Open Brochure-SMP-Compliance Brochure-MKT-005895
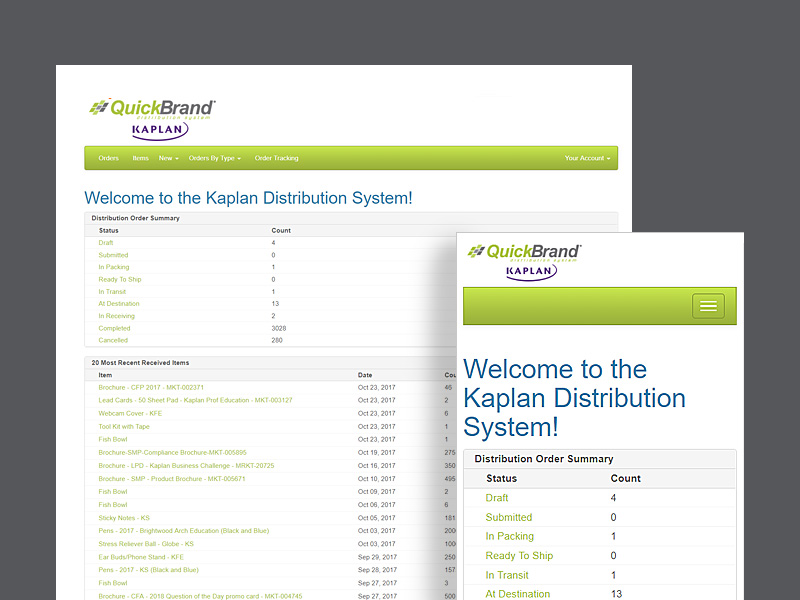This screenshot has height=600, width=800. tap(172, 453)
